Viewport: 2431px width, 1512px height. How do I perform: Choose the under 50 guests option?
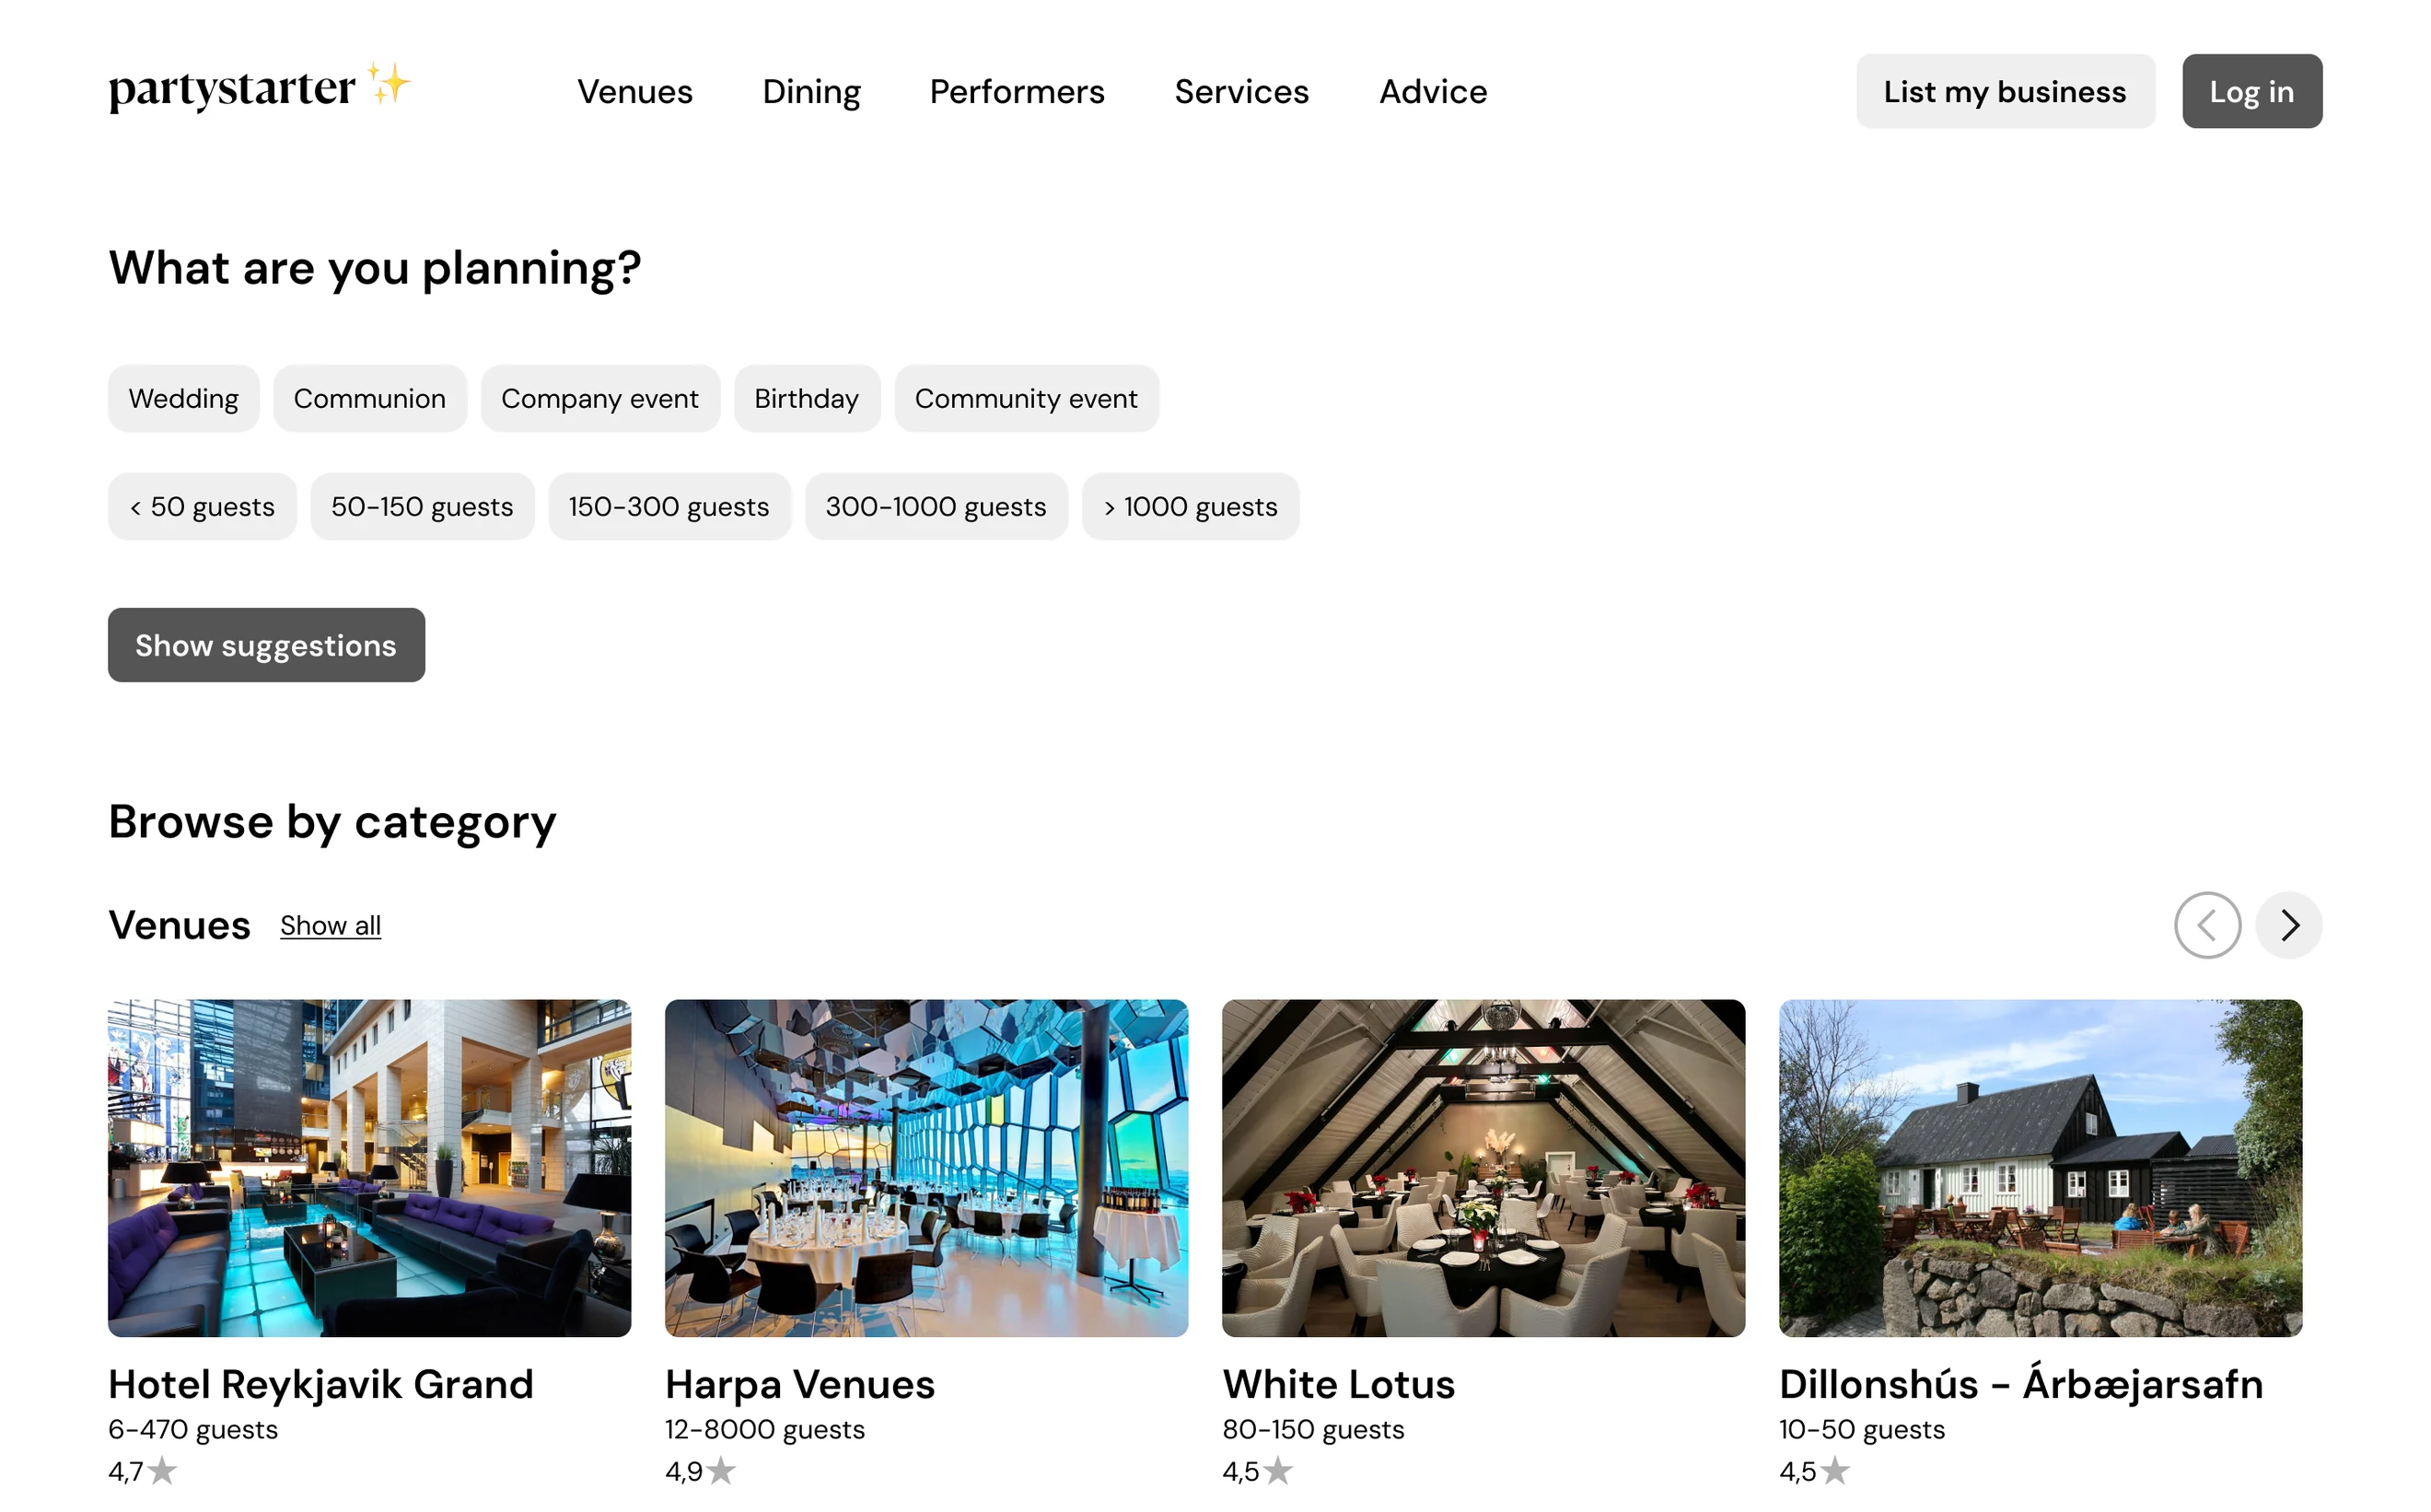click(202, 506)
